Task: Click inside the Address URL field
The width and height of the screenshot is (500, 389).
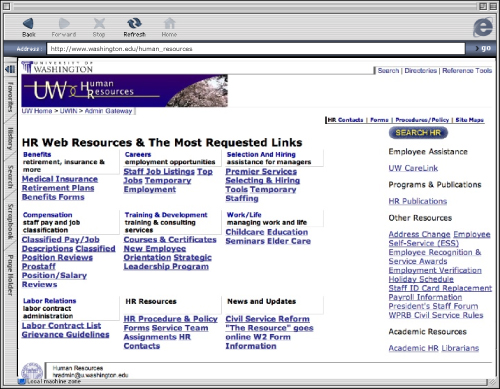Action: pos(256,49)
